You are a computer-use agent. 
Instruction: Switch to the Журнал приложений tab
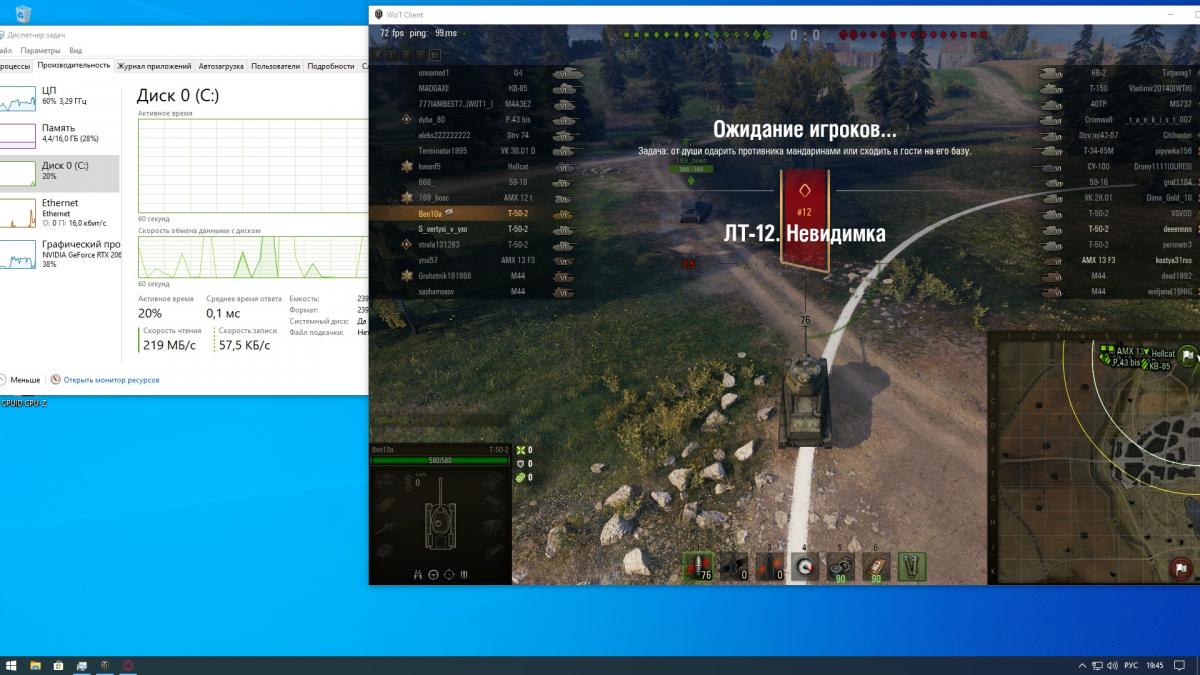(154, 66)
